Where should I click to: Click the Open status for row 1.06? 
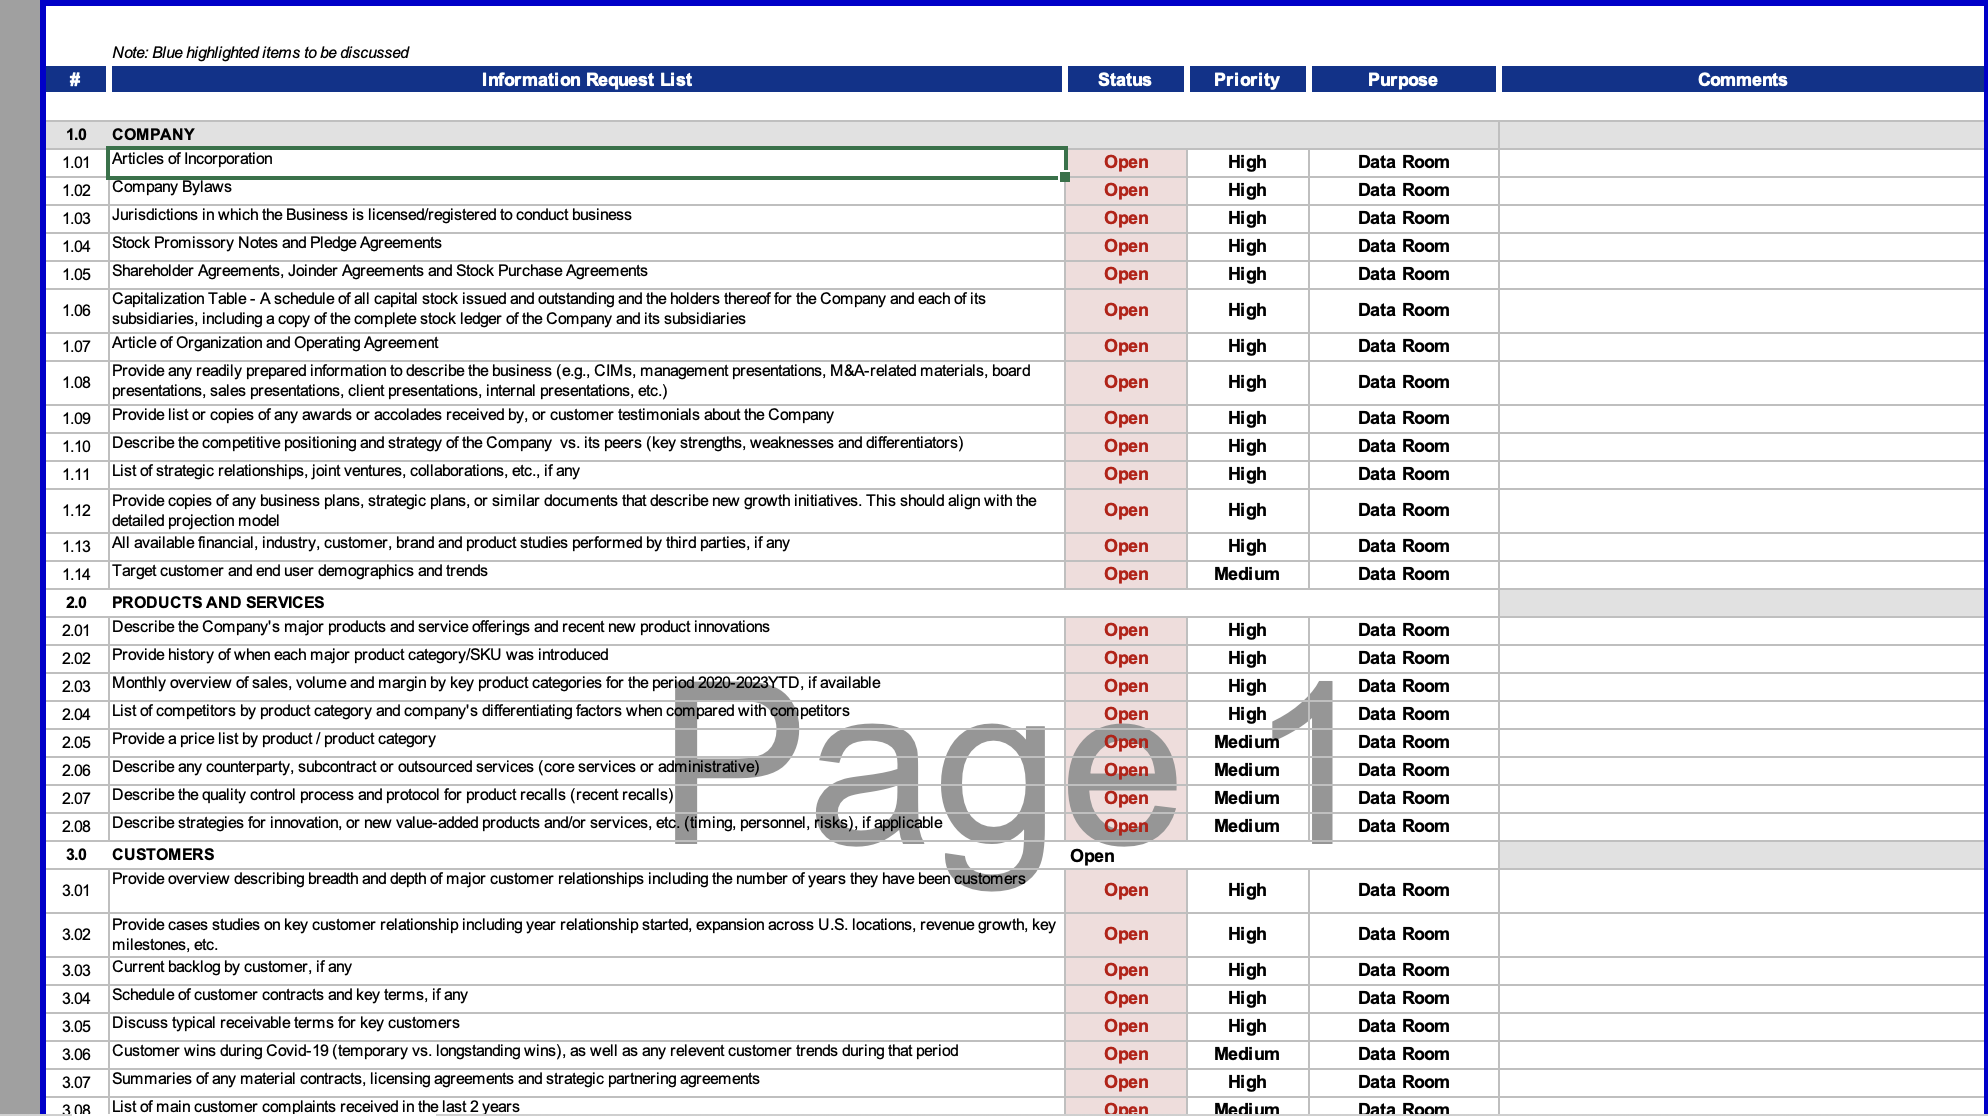pyautogui.click(x=1126, y=310)
